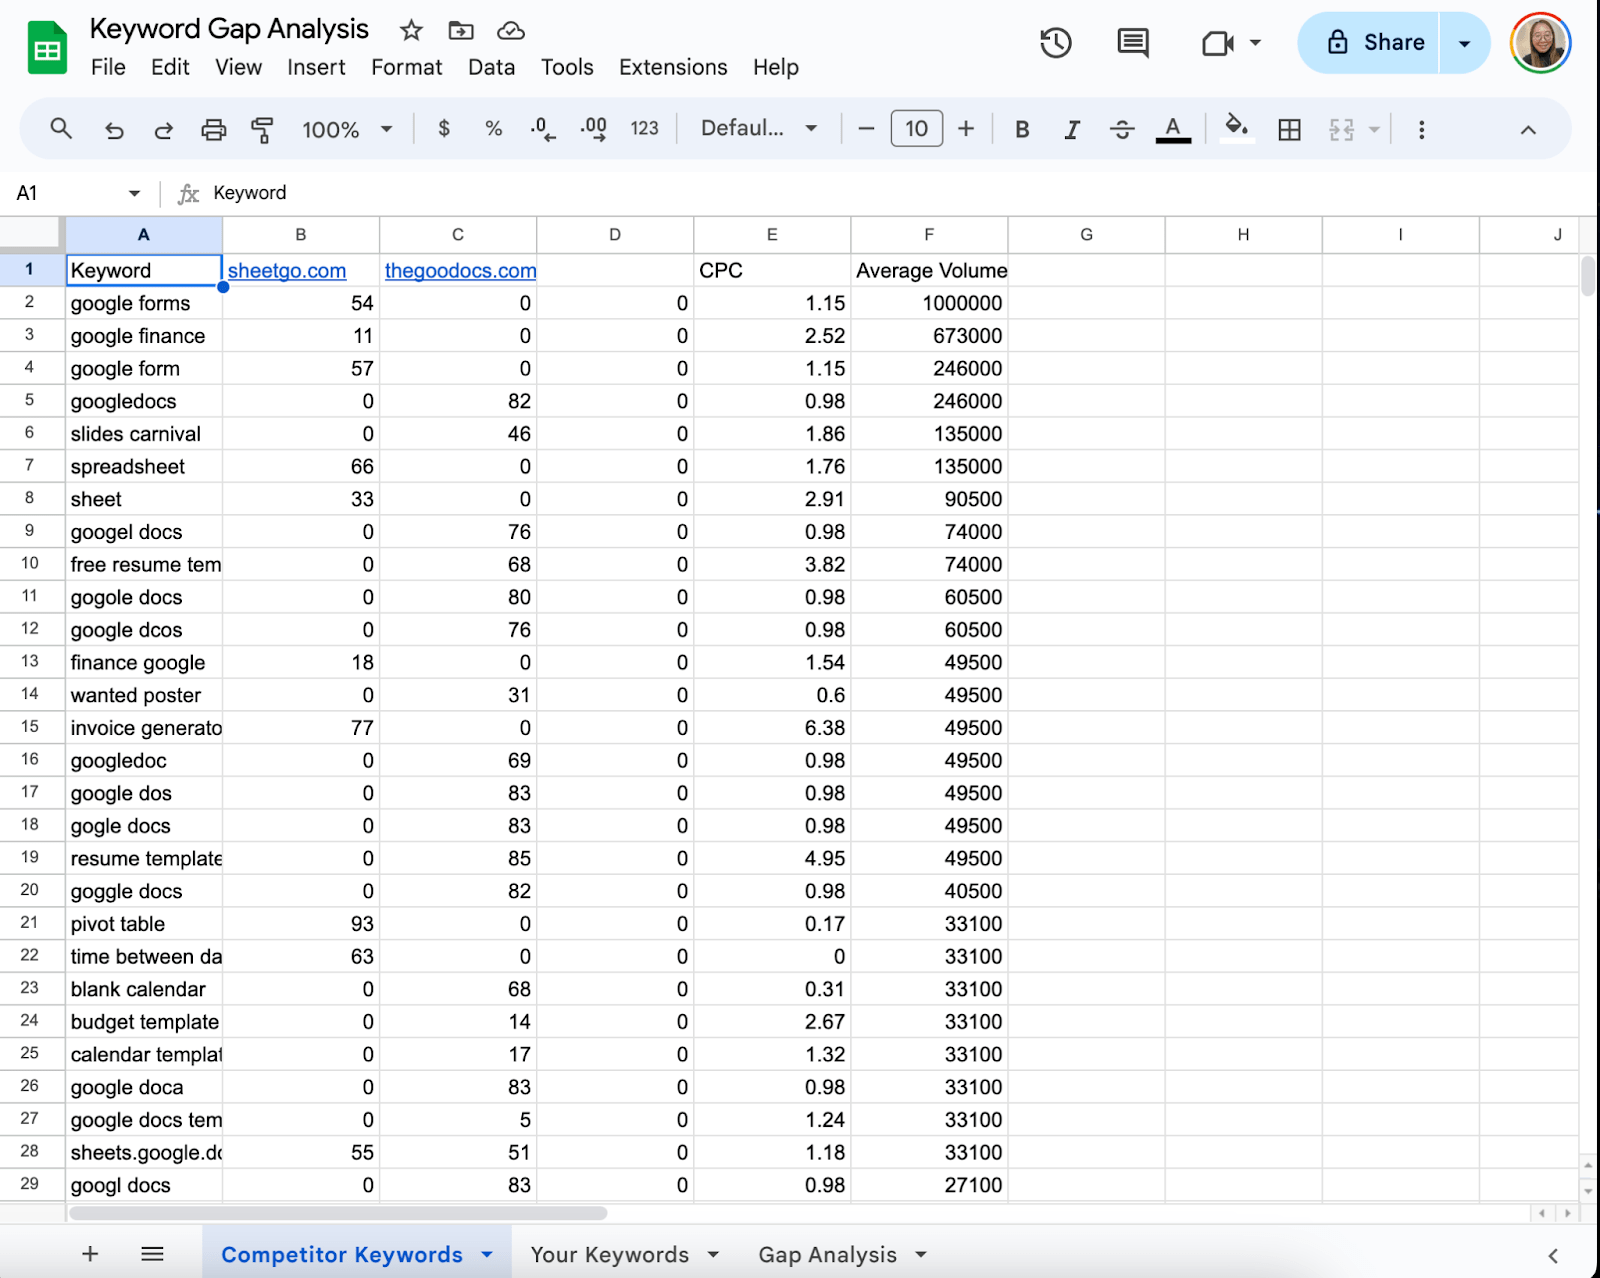This screenshot has width=1600, height=1278.
Task: Open the Data menu
Action: pyautogui.click(x=491, y=67)
